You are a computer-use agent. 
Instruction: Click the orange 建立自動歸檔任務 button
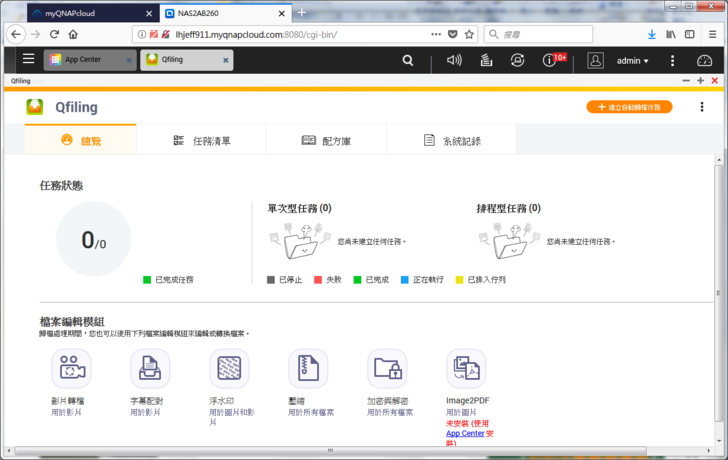[x=629, y=107]
